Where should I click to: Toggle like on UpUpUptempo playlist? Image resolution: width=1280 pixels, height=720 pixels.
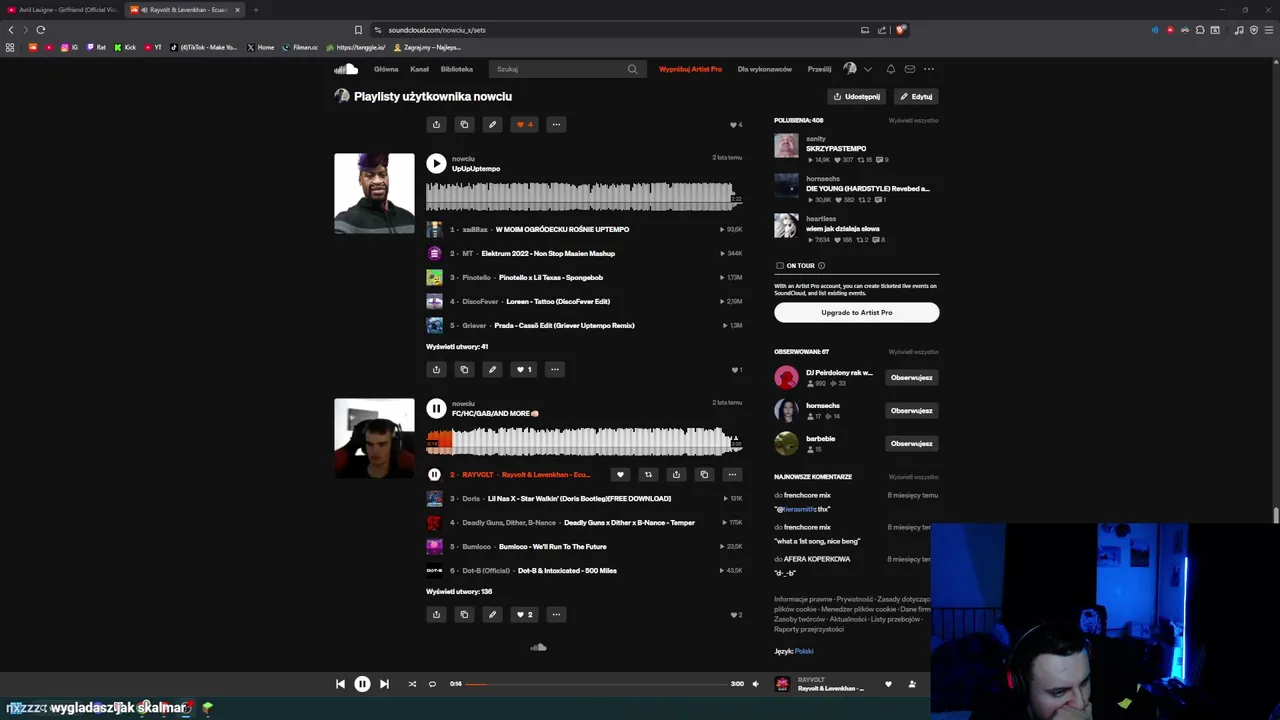pos(524,369)
